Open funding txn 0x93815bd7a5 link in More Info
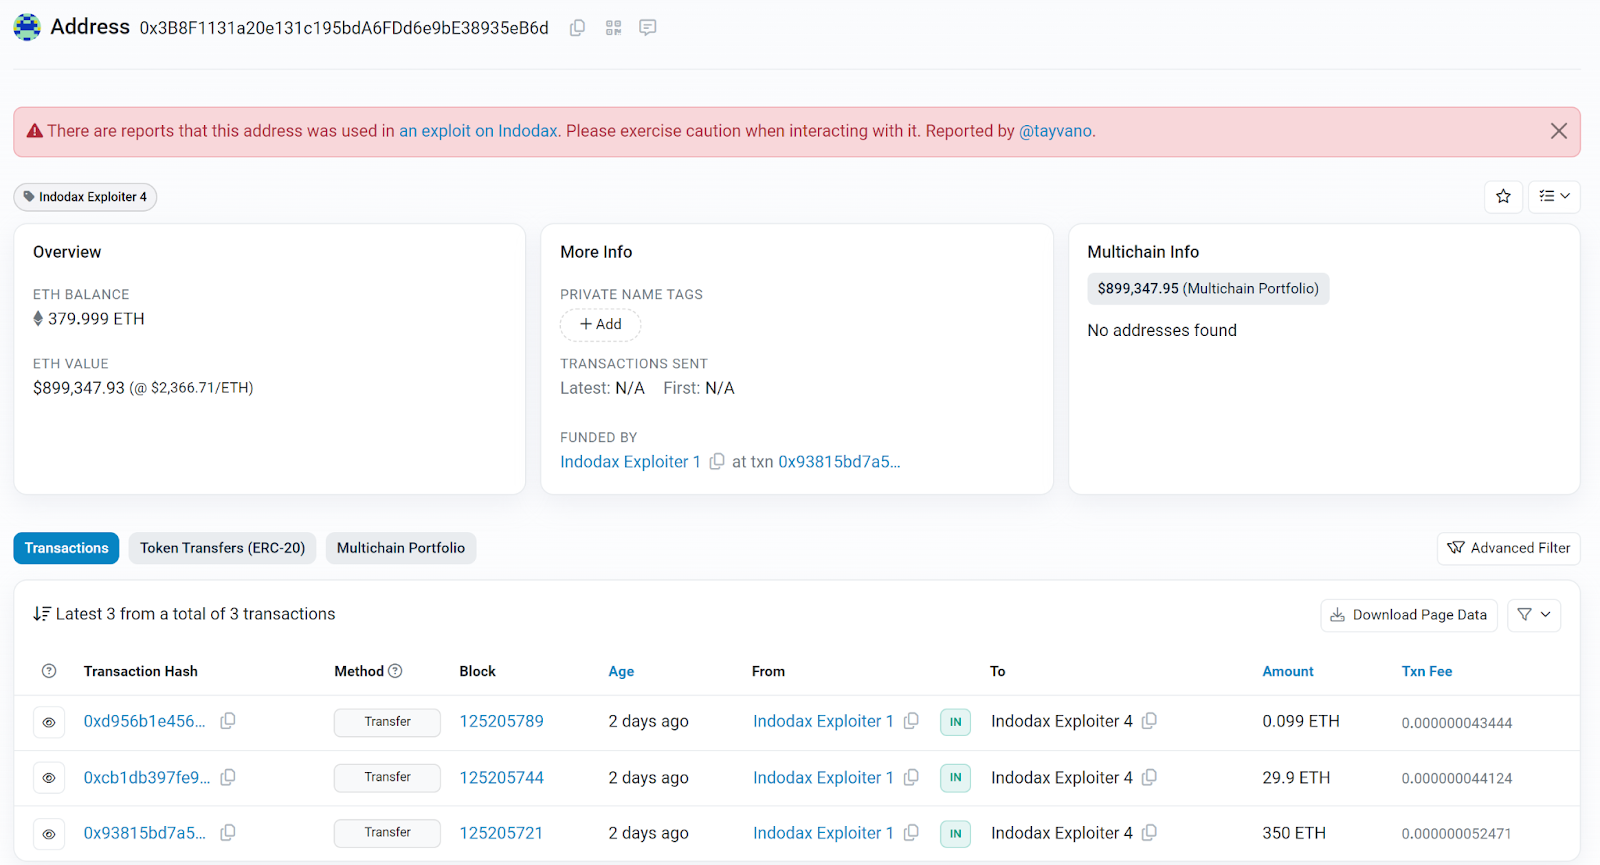Screen dimensions: 1600x865 839,462
